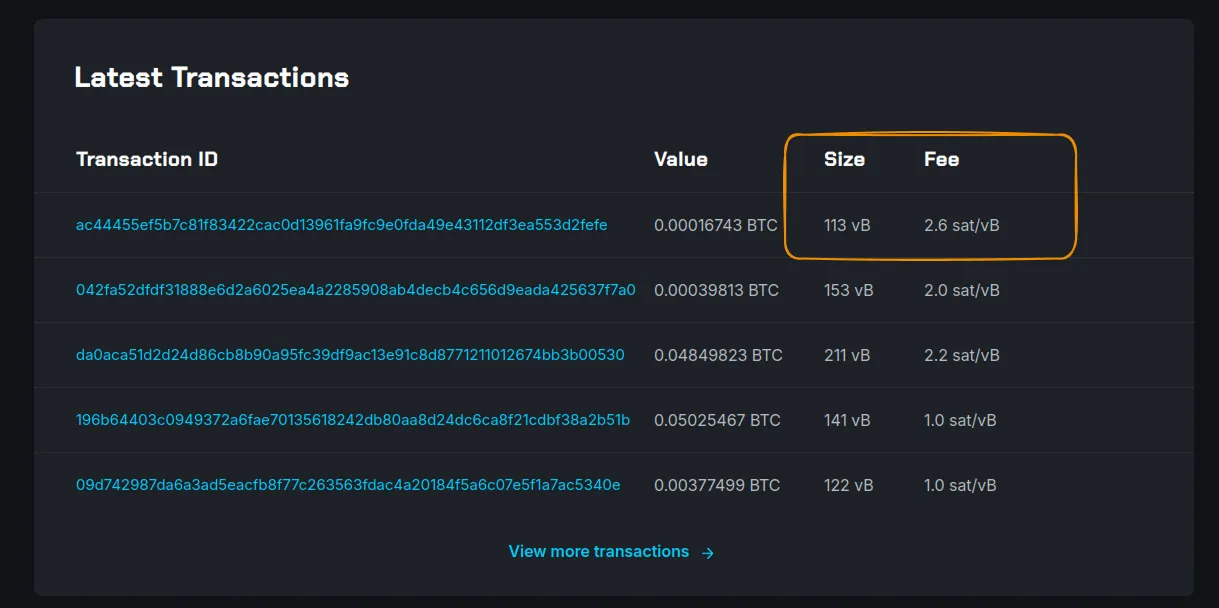Click the Transaction ID column header
Image resolution: width=1219 pixels, height=608 pixels.
147,158
